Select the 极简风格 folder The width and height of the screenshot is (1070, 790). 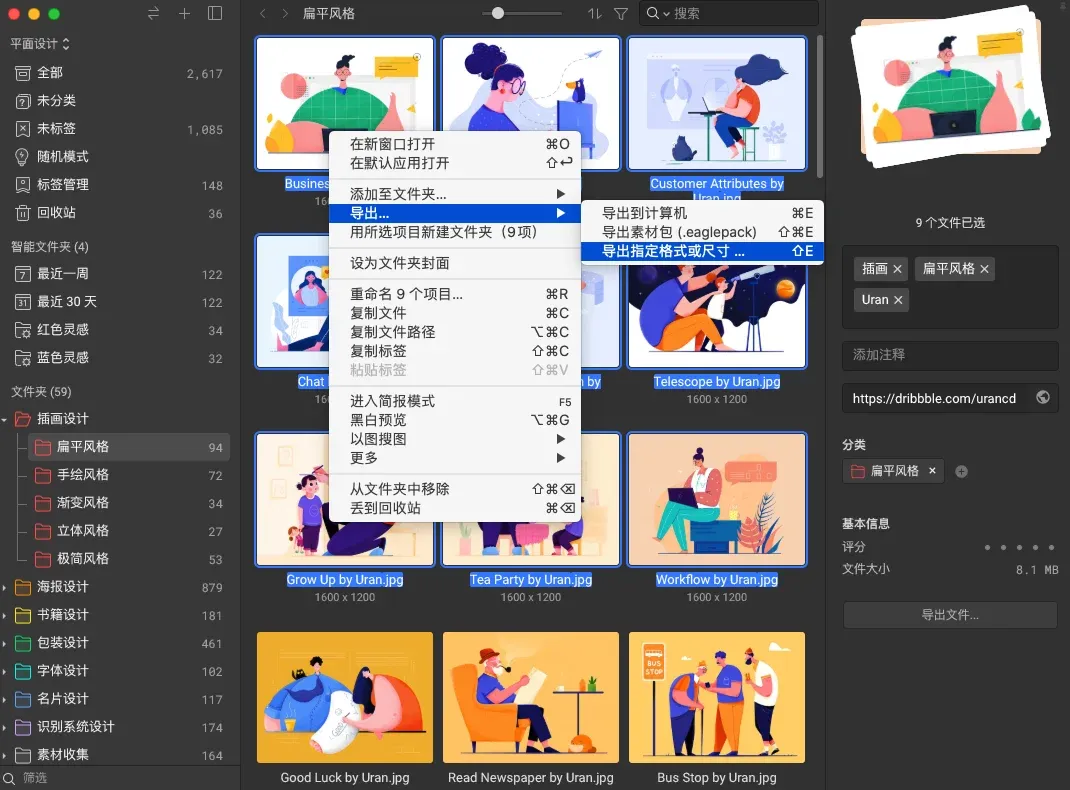(x=129, y=559)
